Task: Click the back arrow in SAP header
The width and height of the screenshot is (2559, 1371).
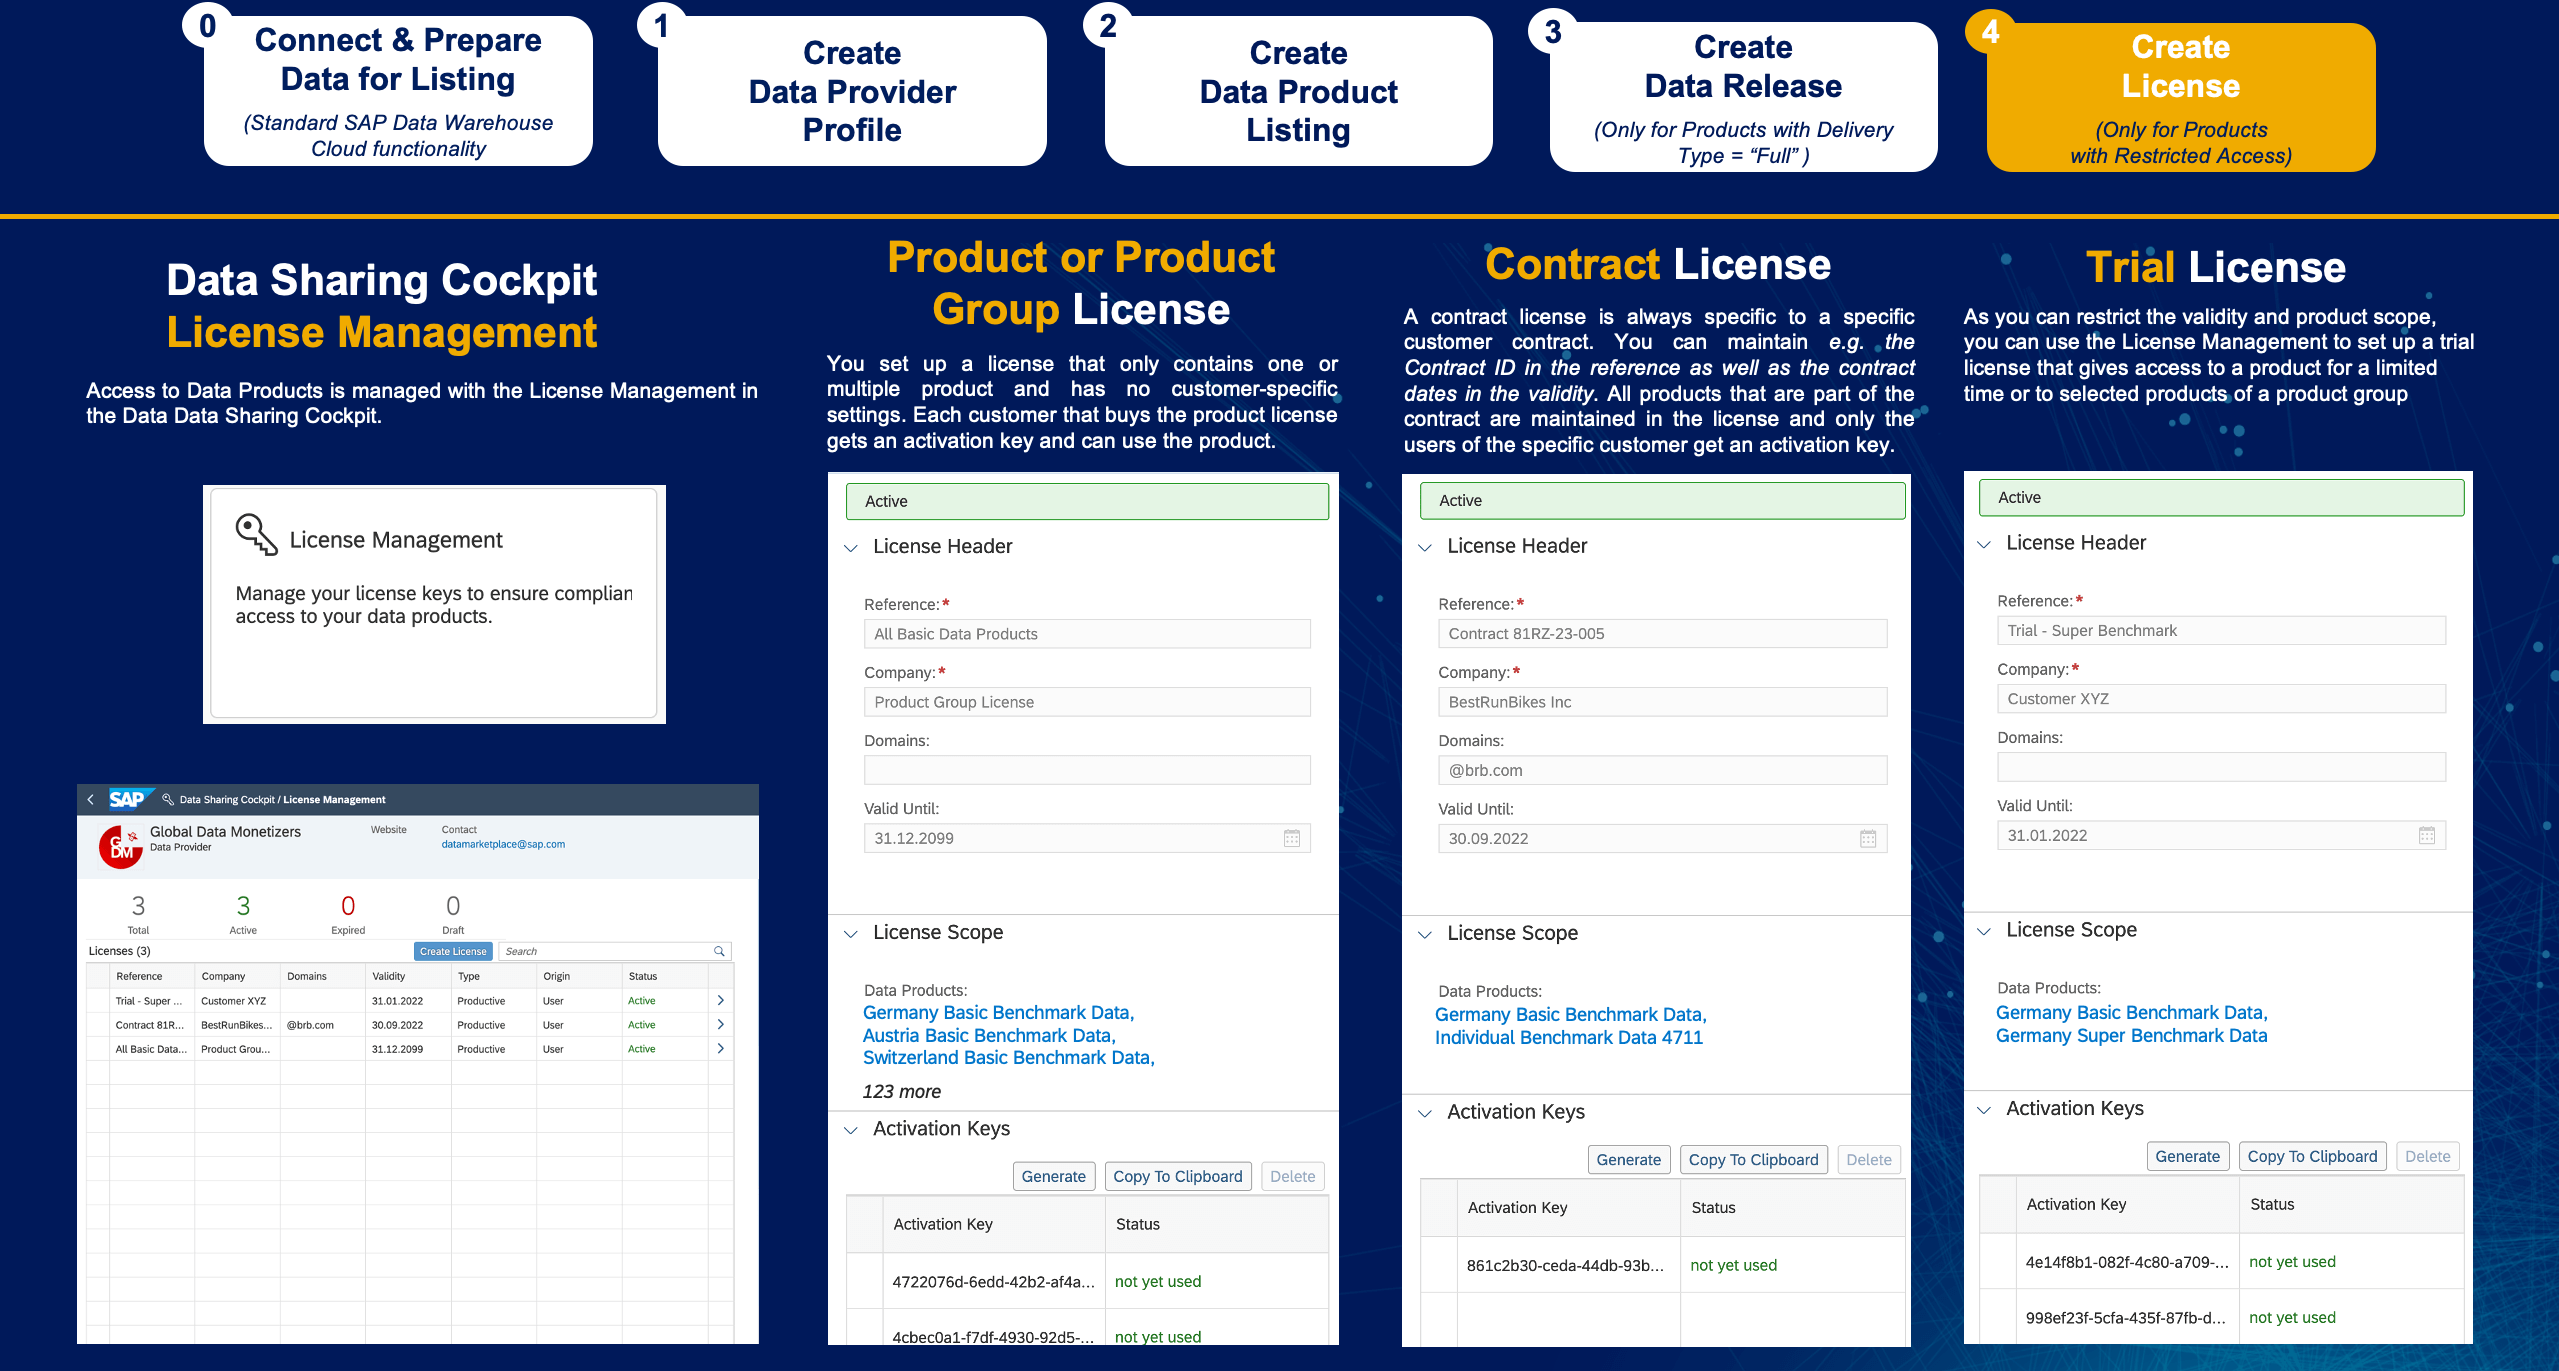Action: 91,800
